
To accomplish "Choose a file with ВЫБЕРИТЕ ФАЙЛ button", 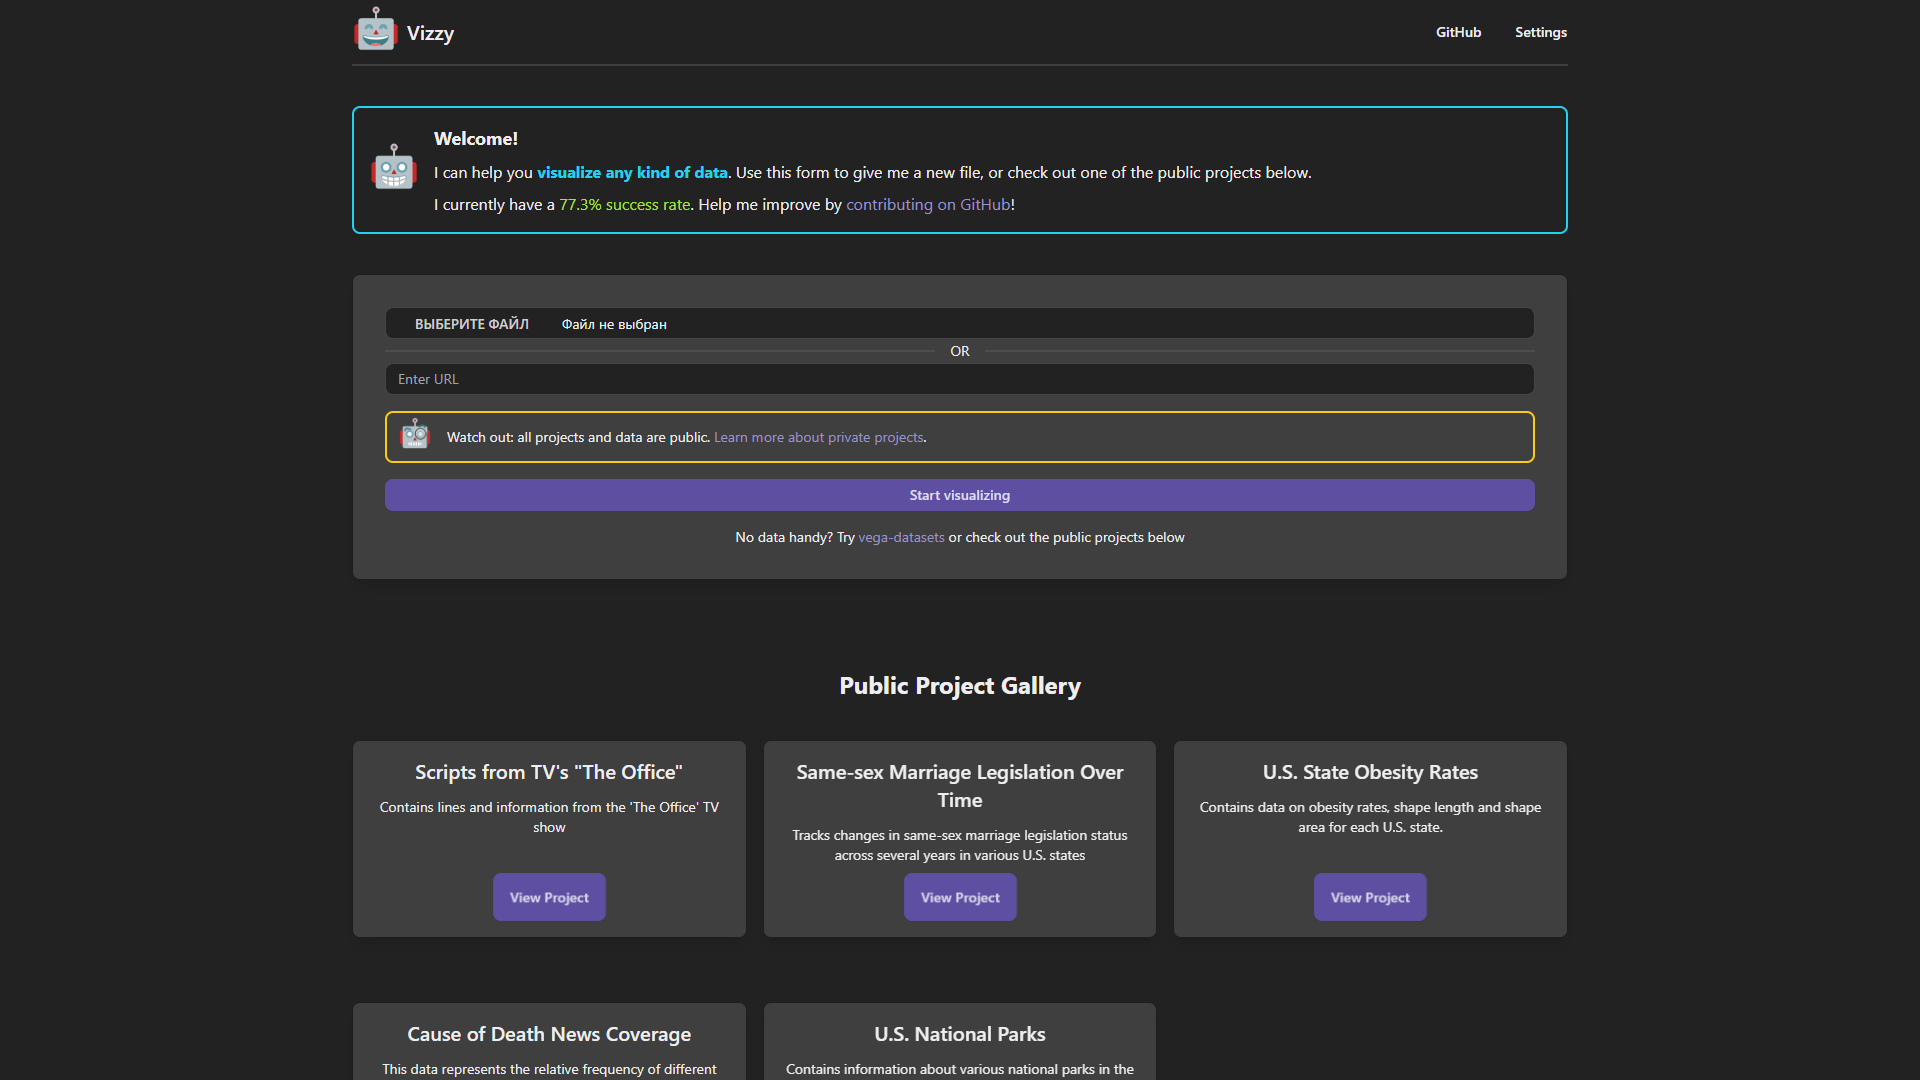I will [472, 324].
